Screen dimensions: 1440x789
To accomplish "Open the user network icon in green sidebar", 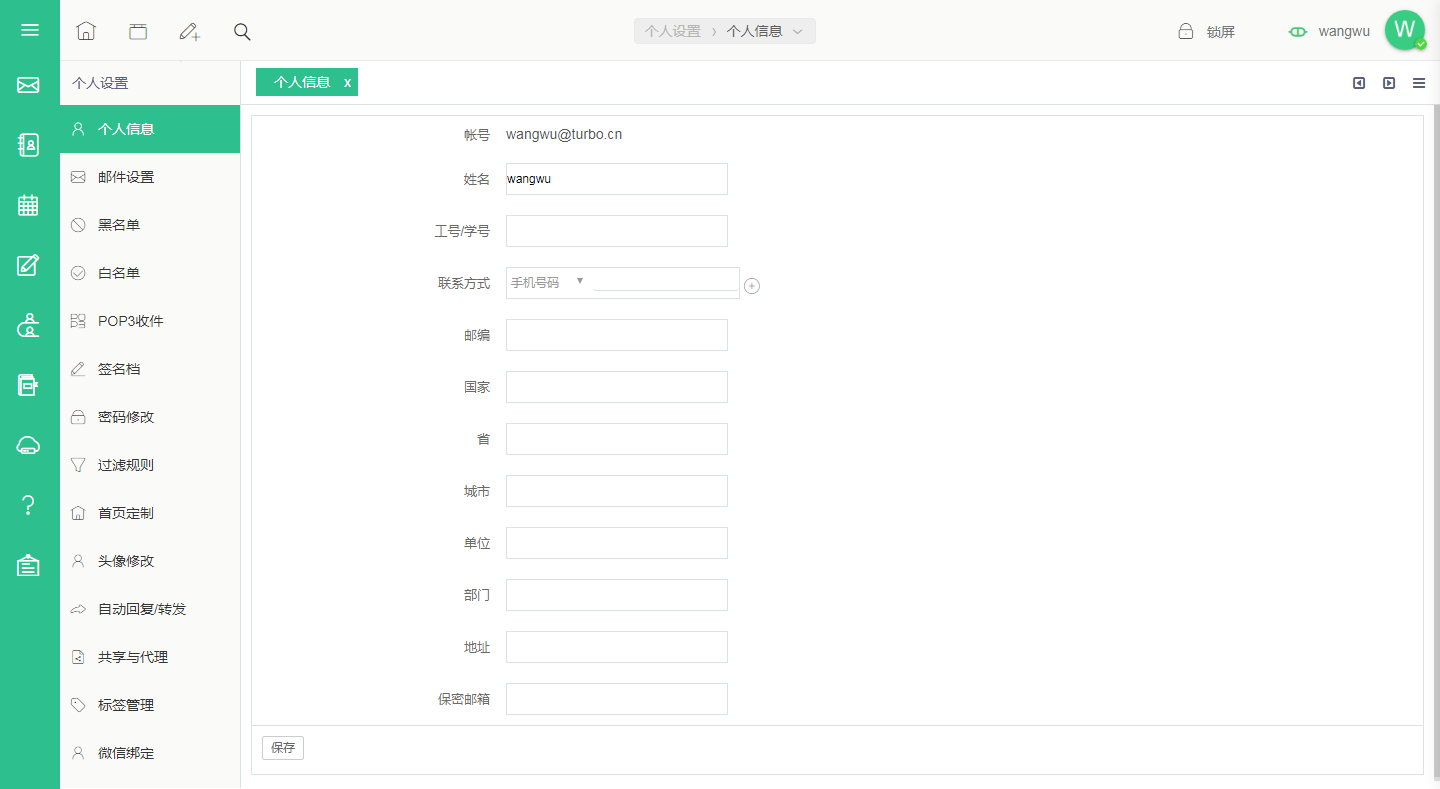I will 28,325.
